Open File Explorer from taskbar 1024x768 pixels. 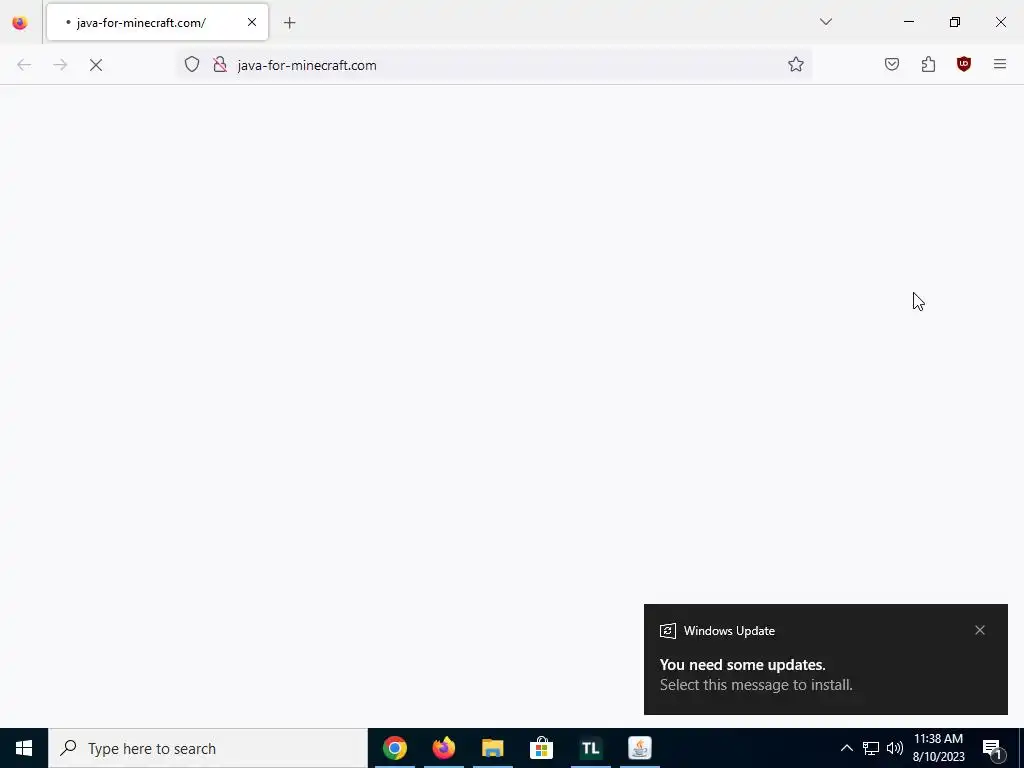(492, 748)
